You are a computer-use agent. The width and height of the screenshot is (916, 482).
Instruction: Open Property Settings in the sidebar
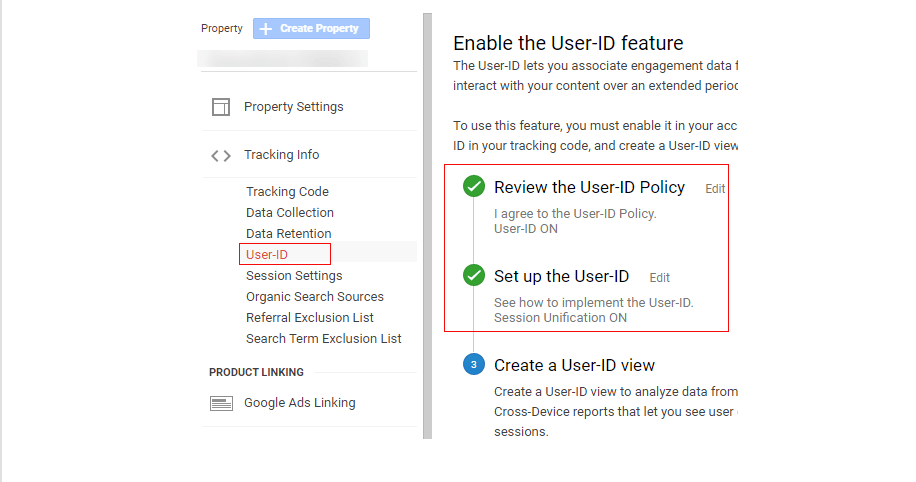[293, 107]
